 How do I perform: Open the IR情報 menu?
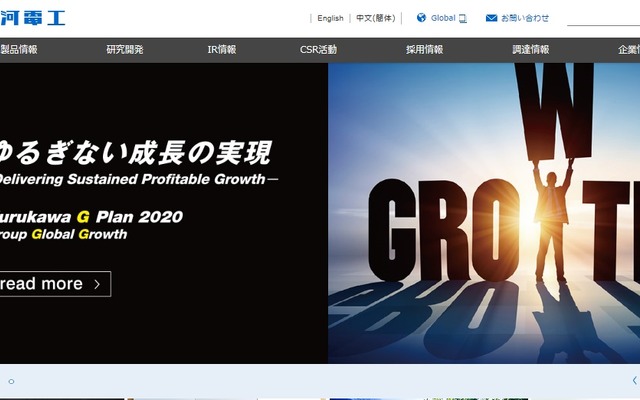coord(222,50)
